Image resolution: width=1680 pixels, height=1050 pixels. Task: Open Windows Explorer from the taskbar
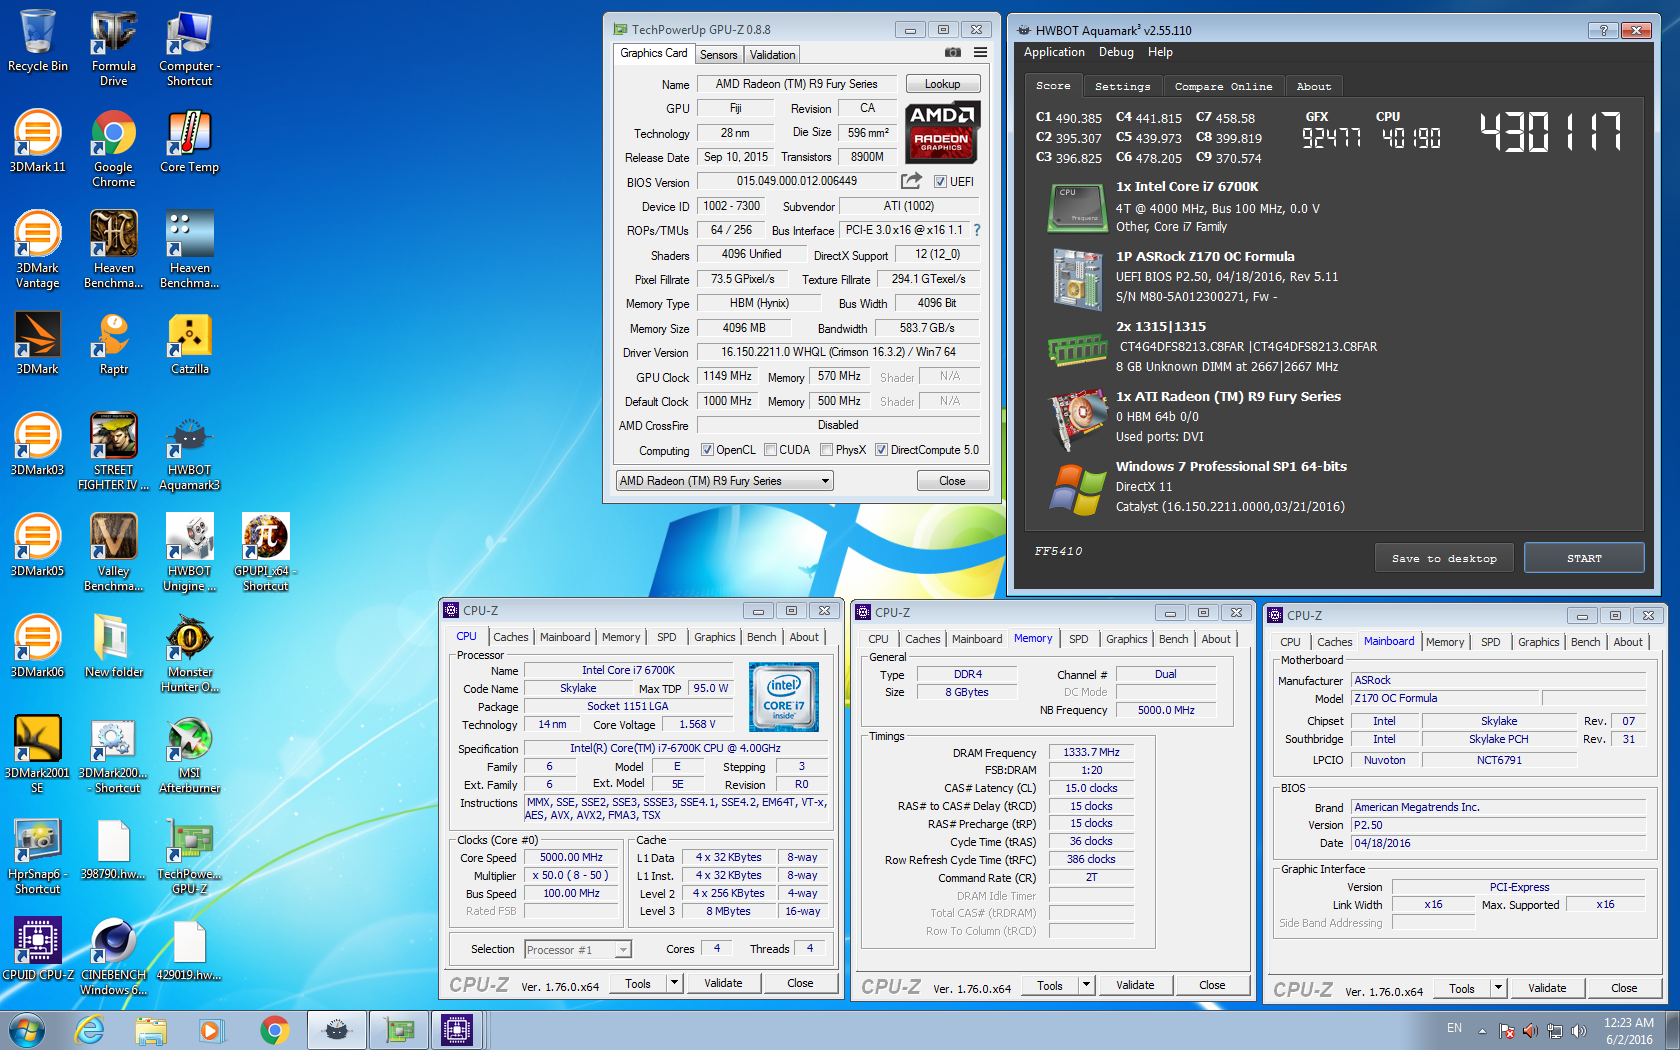(151, 1030)
